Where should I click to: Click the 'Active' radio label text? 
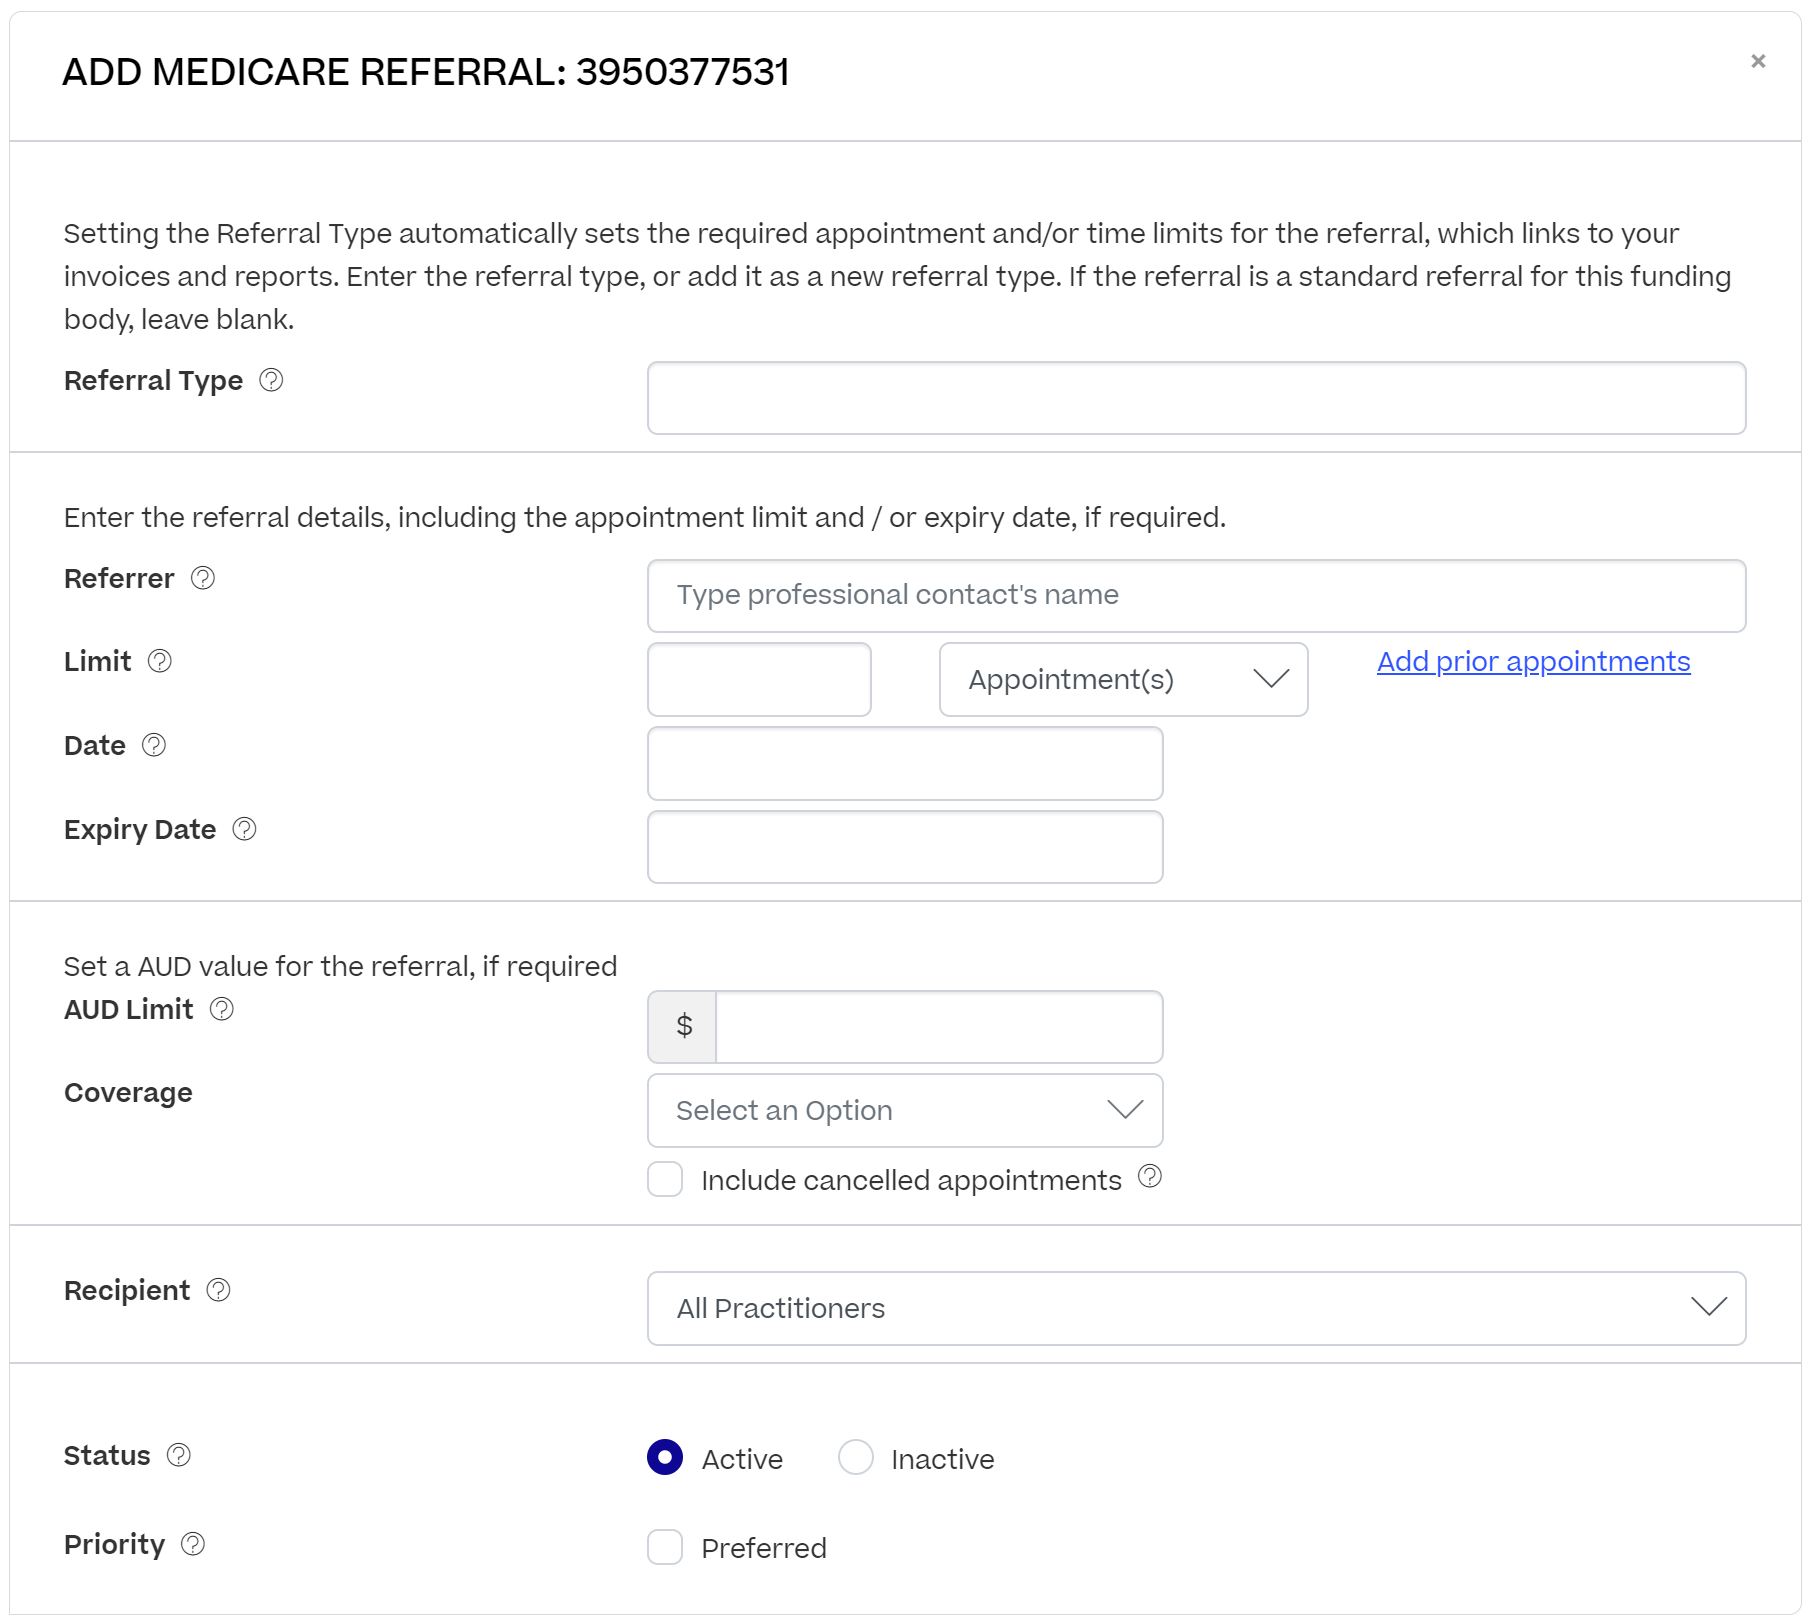click(x=742, y=1460)
